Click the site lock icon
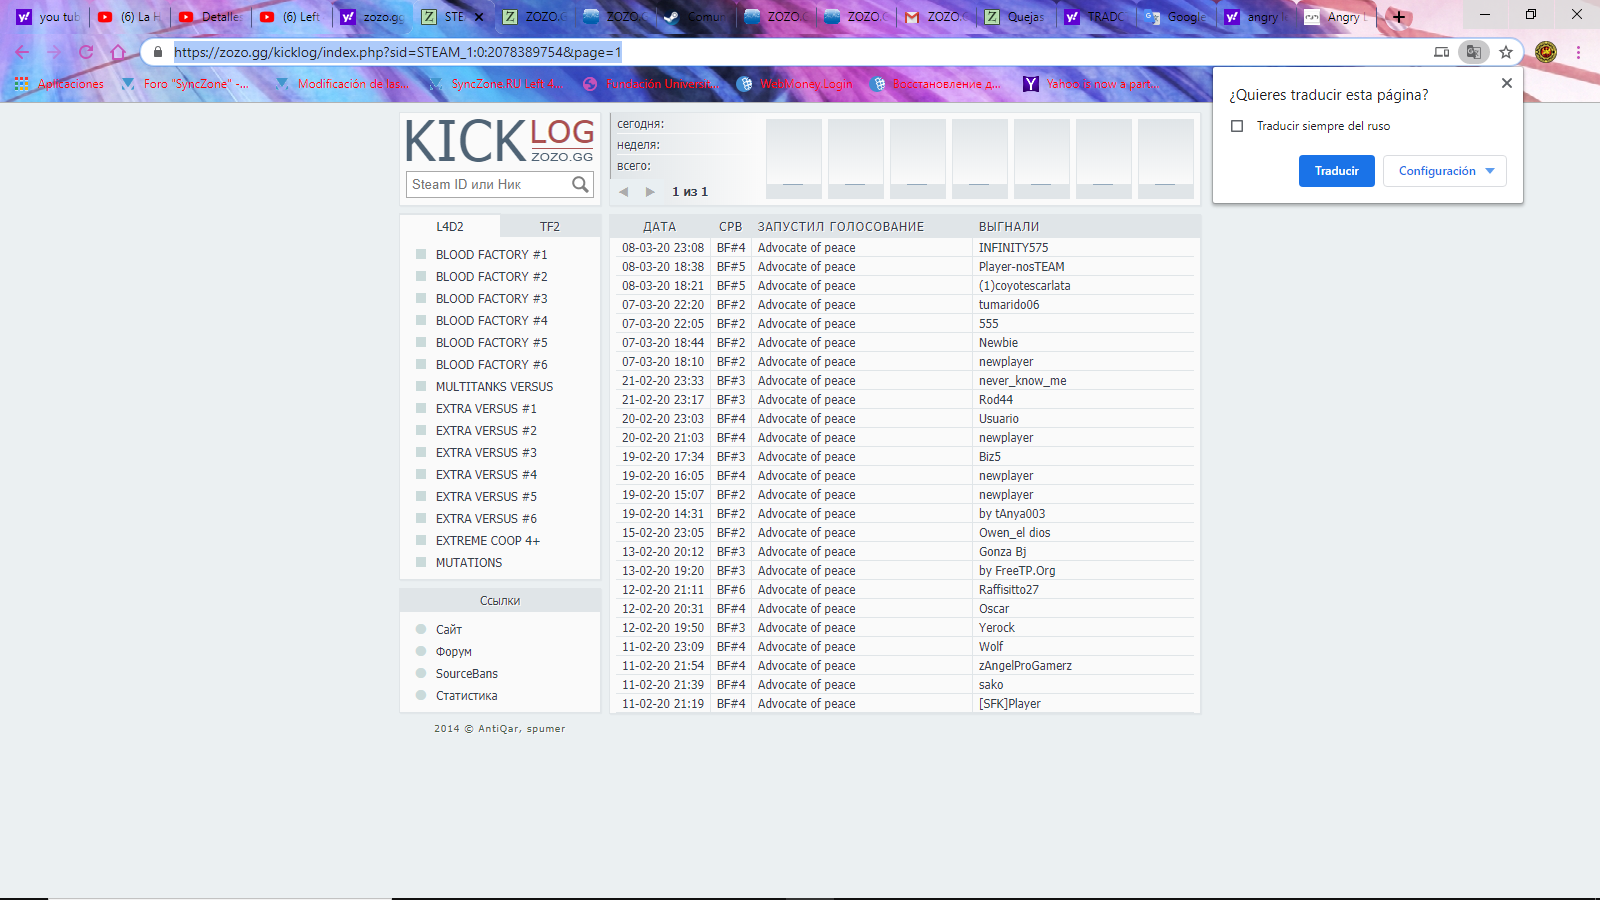The height and width of the screenshot is (900, 1600). (158, 52)
